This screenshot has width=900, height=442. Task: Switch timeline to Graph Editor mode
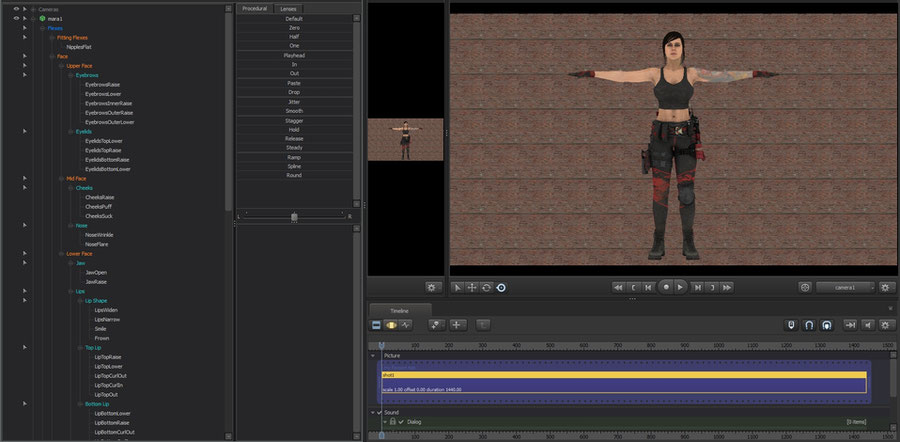[407, 324]
